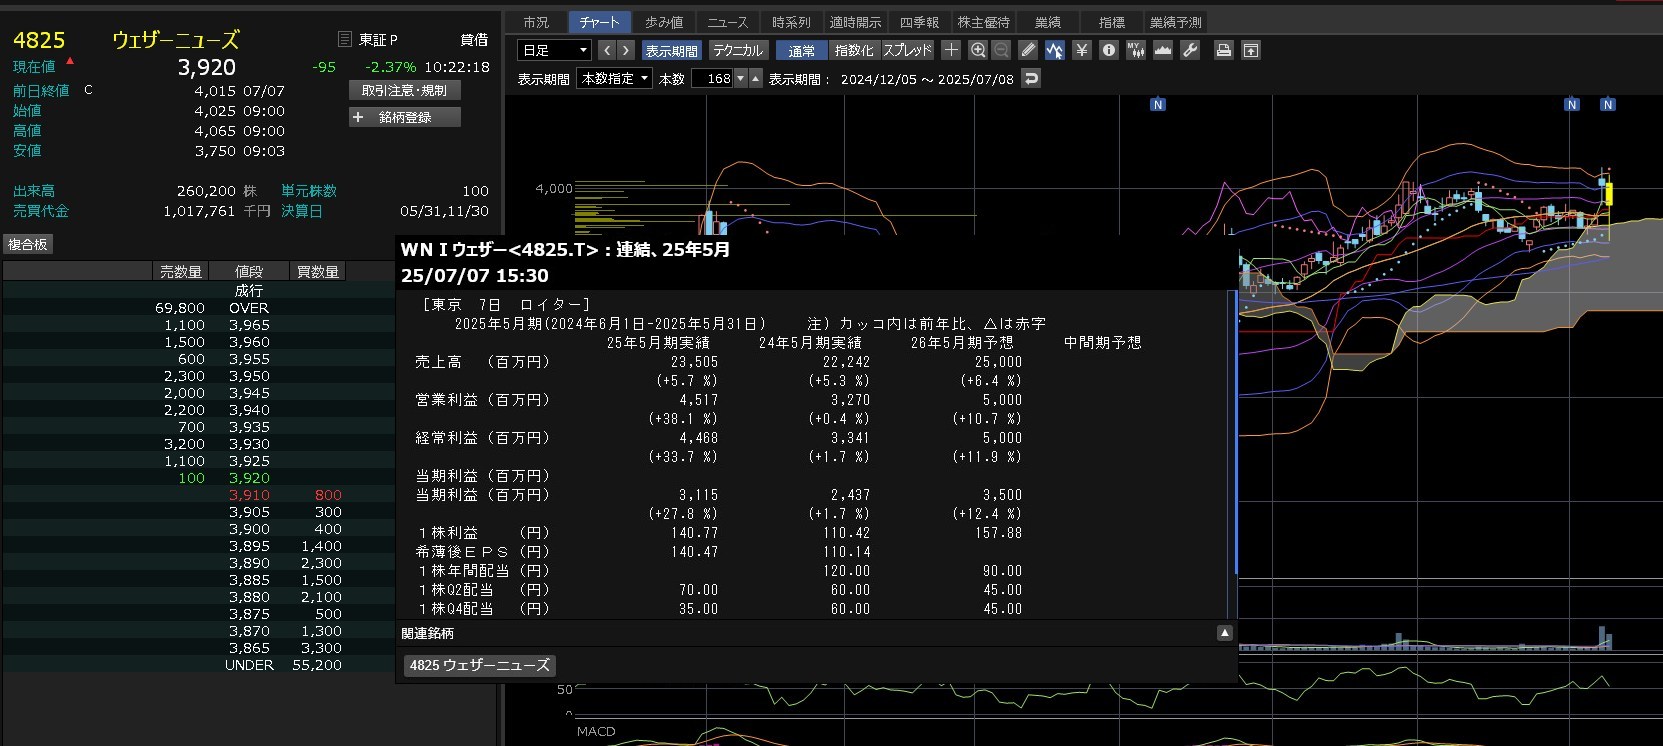Click the 複合板 button

(x=27, y=244)
